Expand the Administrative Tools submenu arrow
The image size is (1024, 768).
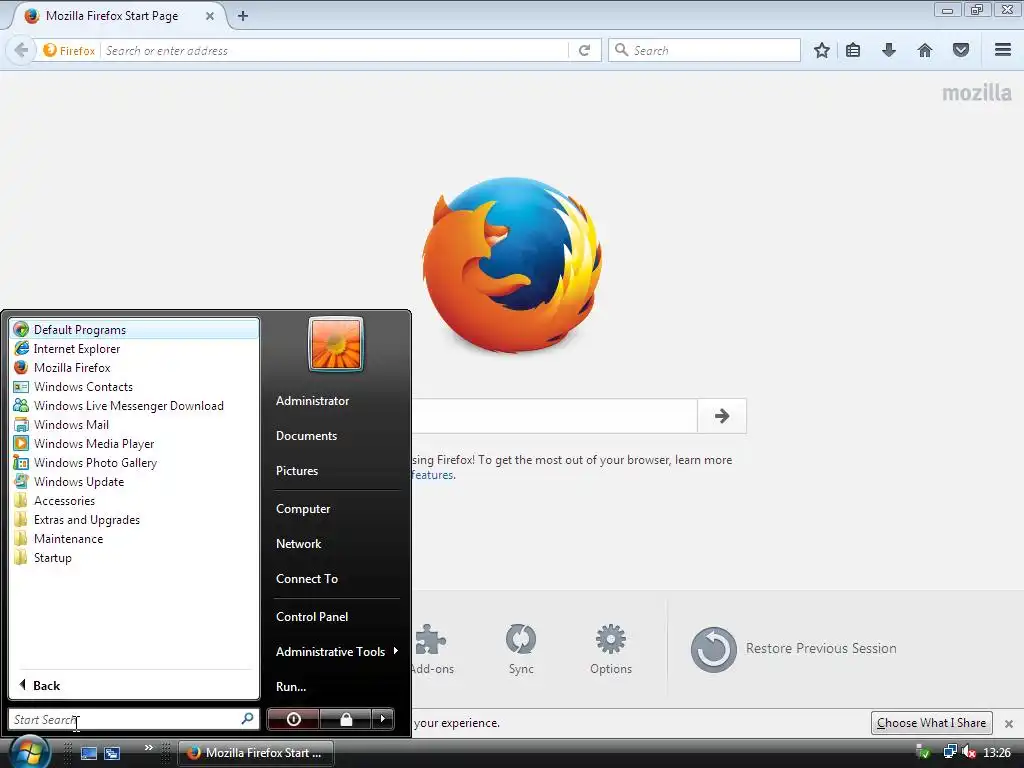pyautogui.click(x=396, y=650)
